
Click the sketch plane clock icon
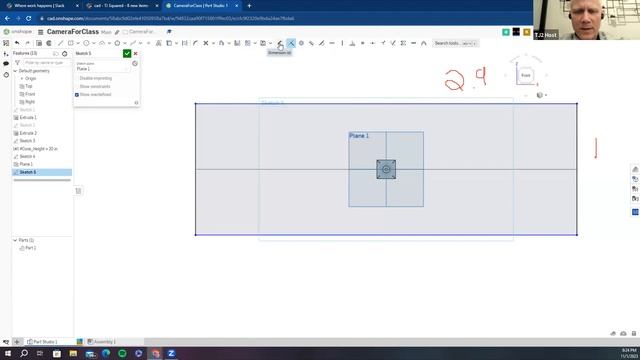point(135,63)
